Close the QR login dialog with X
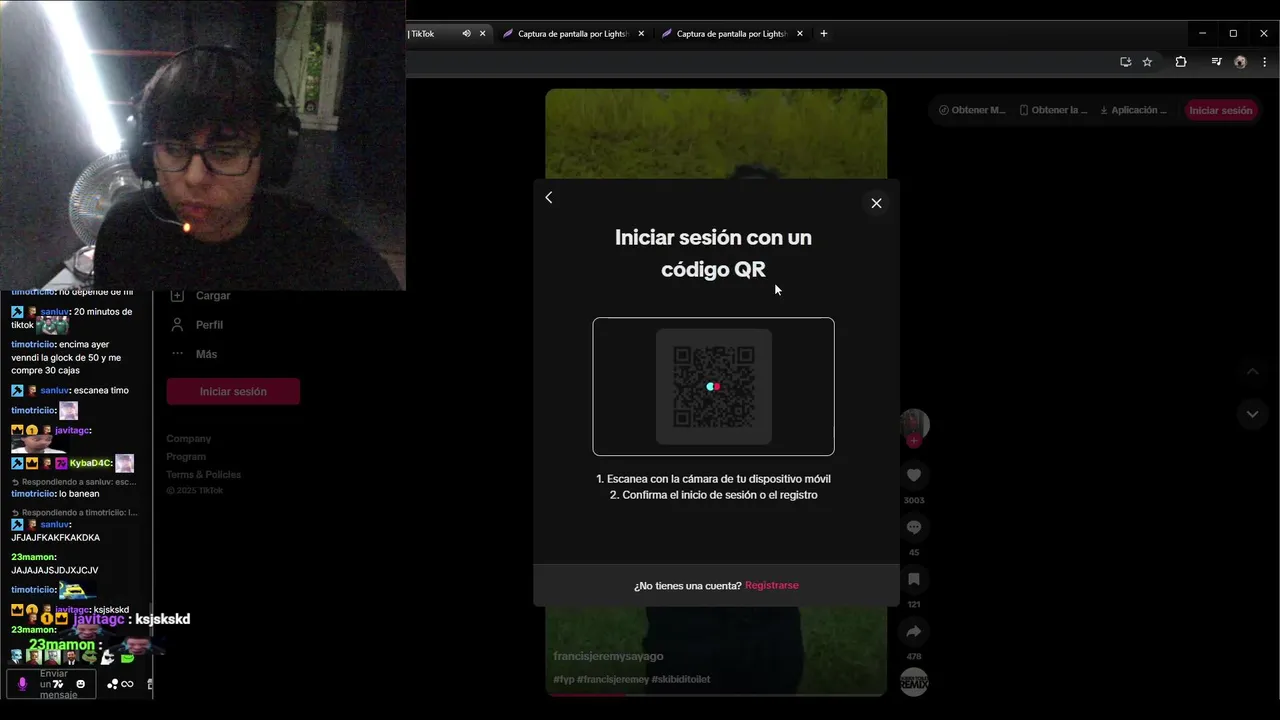Viewport: 1280px width, 720px height. click(876, 203)
